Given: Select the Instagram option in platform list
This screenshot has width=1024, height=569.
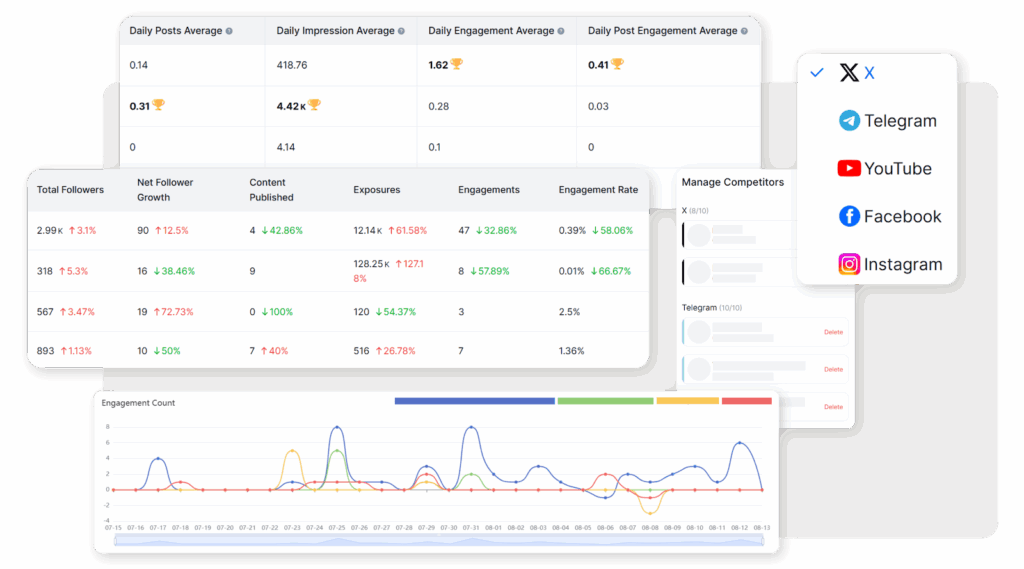Looking at the screenshot, I should 902,265.
